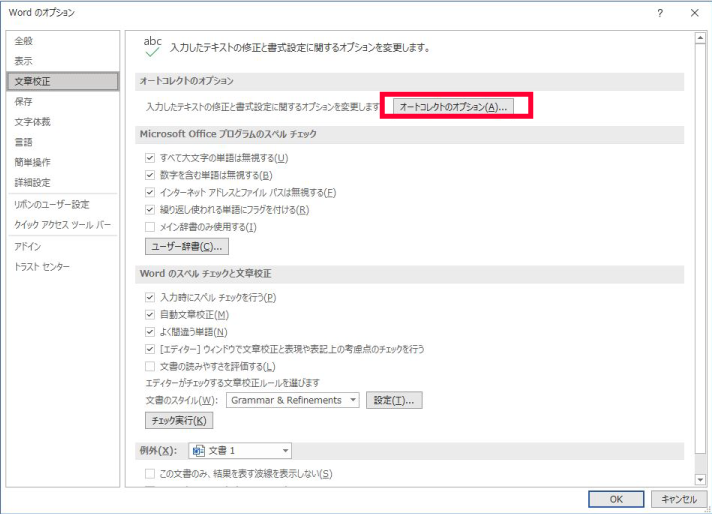Image resolution: width=712 pixels, height=514 pixels.
Task: Toggle すべて大文字の単語は無視する checkbox
Action: pyautogui.click(x=150, y=158)
